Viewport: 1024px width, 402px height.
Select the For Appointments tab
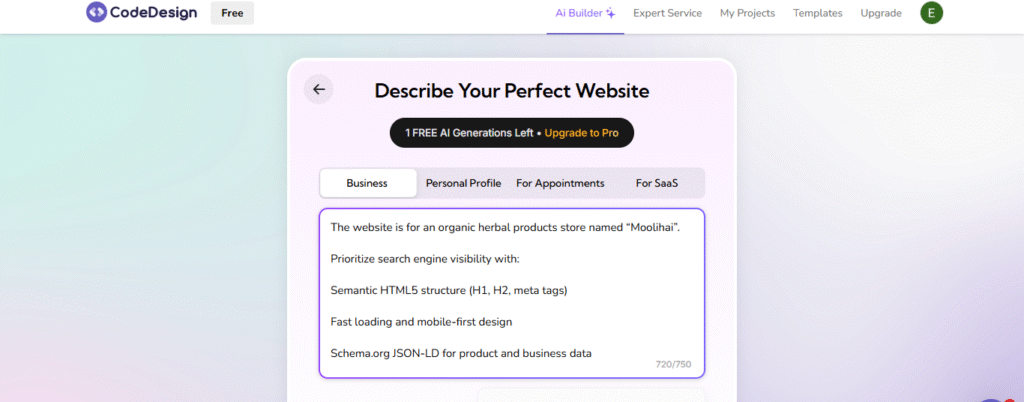(x=560, y=183)
